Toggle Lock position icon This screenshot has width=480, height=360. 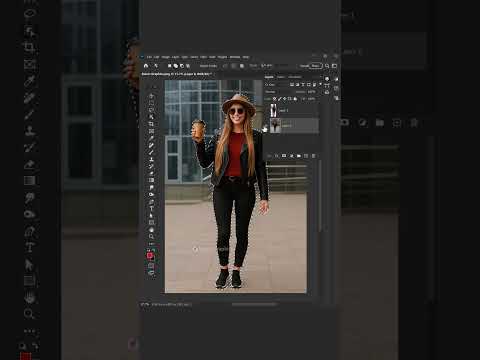click(284, 99)
